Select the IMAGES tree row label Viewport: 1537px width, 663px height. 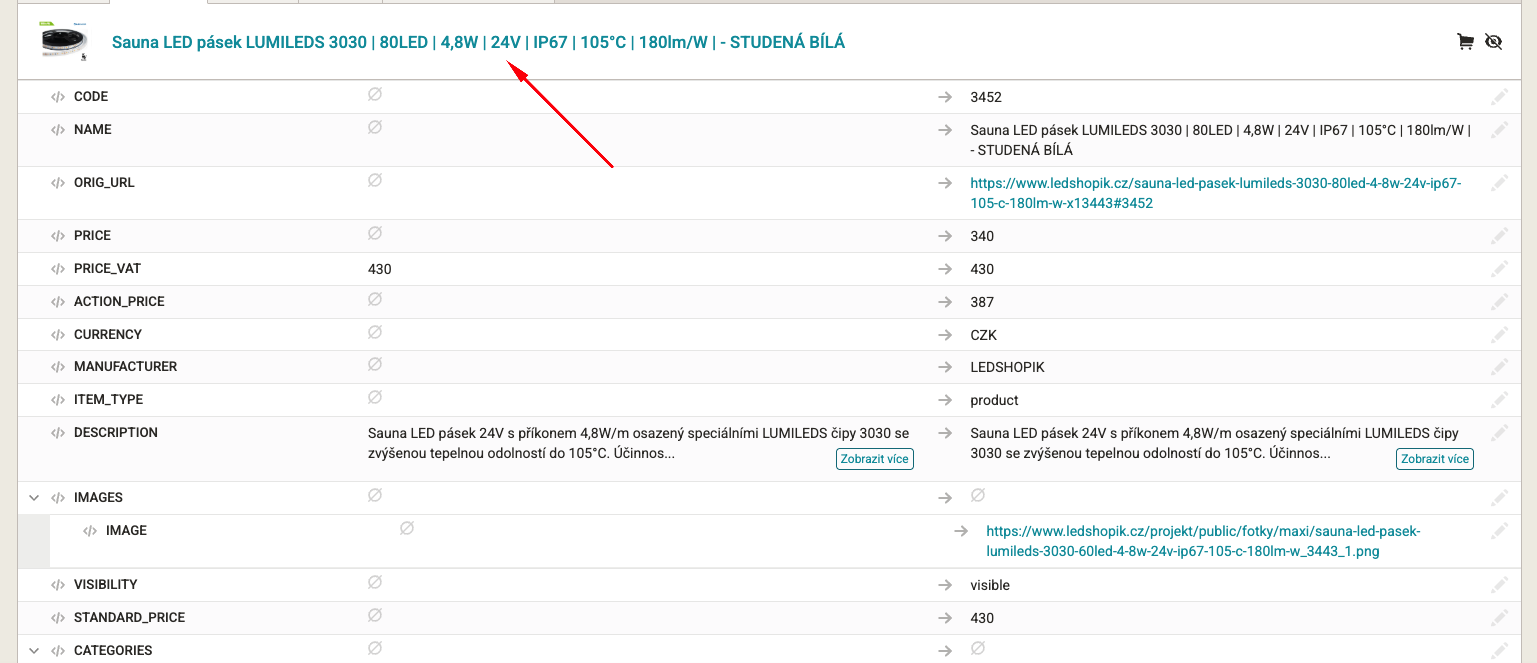98,498
